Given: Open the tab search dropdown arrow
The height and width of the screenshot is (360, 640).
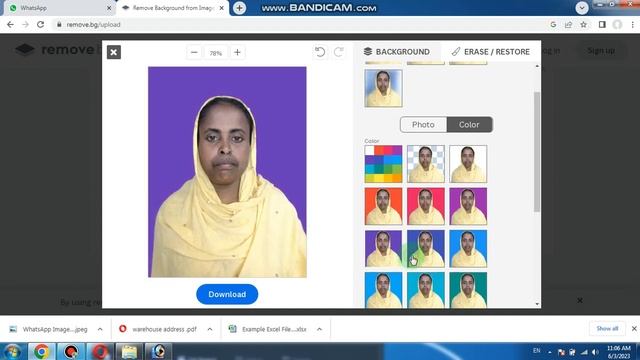Looking at the screenshot, I should tap(582, 8).
